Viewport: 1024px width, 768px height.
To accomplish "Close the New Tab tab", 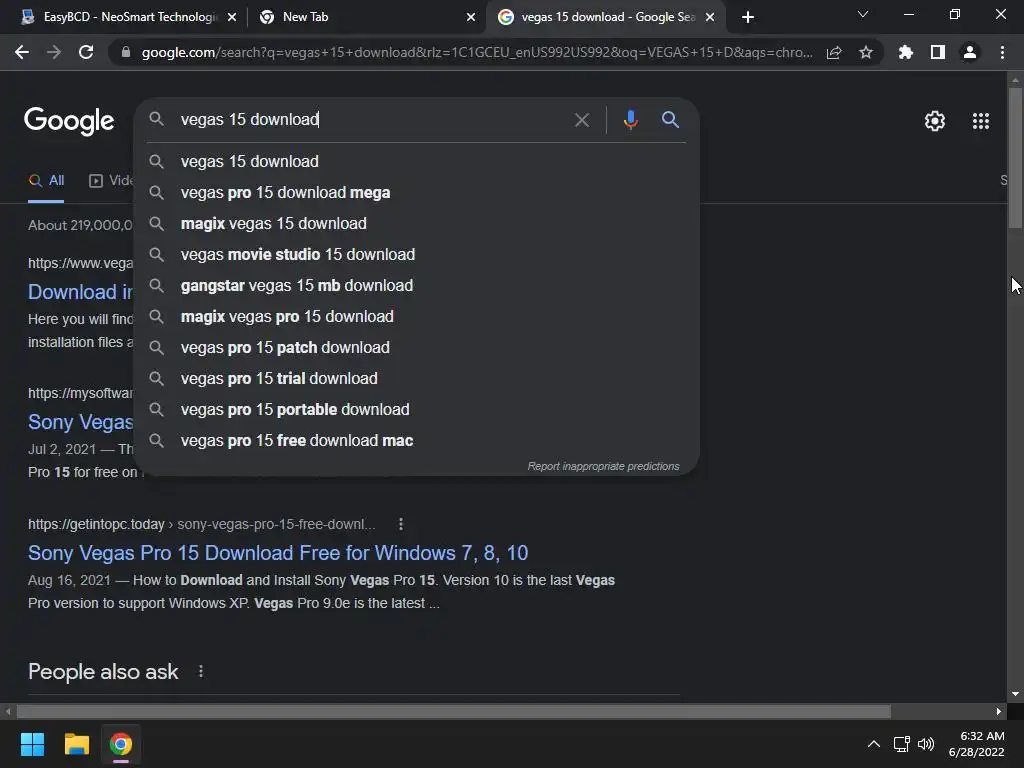I will click(471, 17).
